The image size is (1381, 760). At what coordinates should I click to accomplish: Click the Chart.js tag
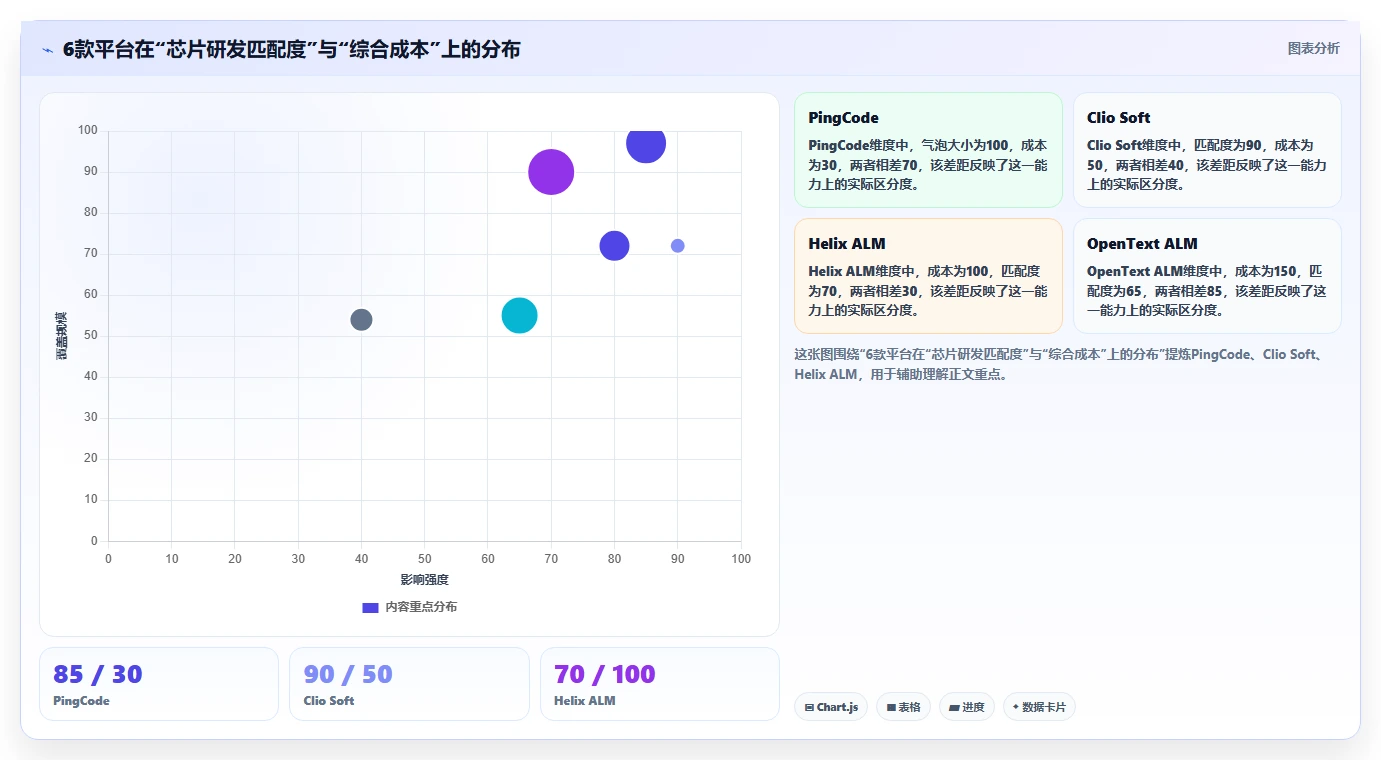coord(831,707)
